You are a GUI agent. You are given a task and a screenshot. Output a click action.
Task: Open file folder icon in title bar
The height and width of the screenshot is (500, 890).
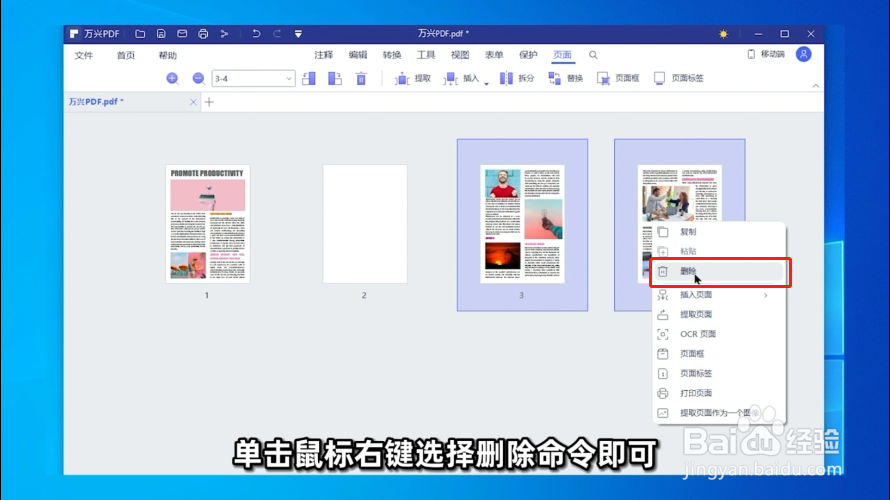pos(140,34)
